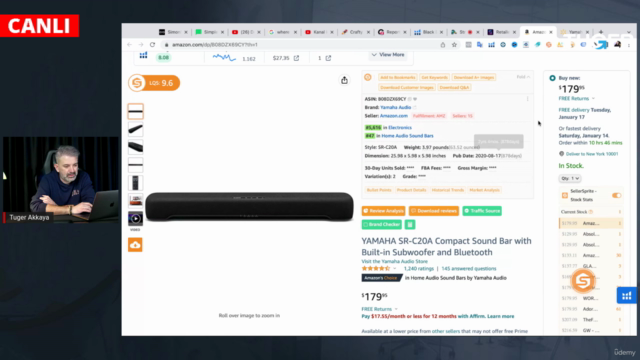Click Deliver to New York 10001
640x360 pixels.
tap(592, 154)
